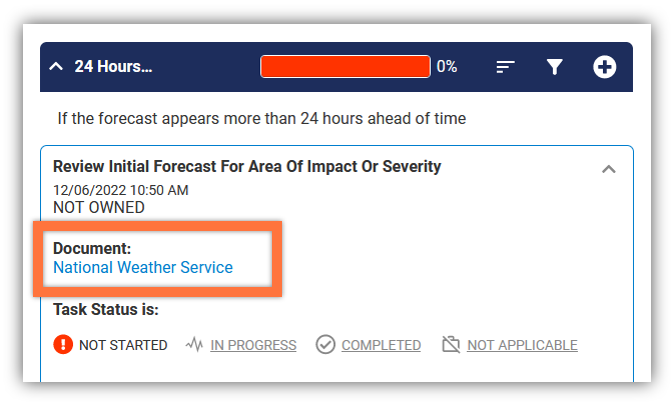This screenshot has width=672, height=404.
Task: Click the Not Applicable crossed briefcase icon
Action: click(x=451, y=344)
